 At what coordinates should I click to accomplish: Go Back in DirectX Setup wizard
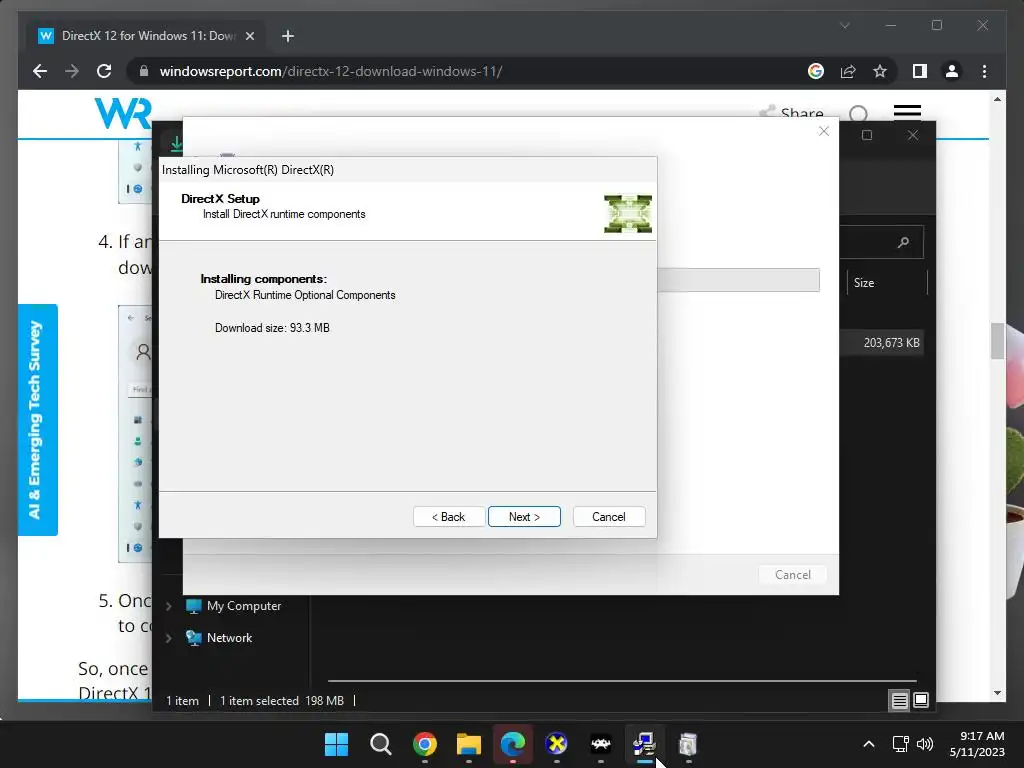click(x=449, y=517)
